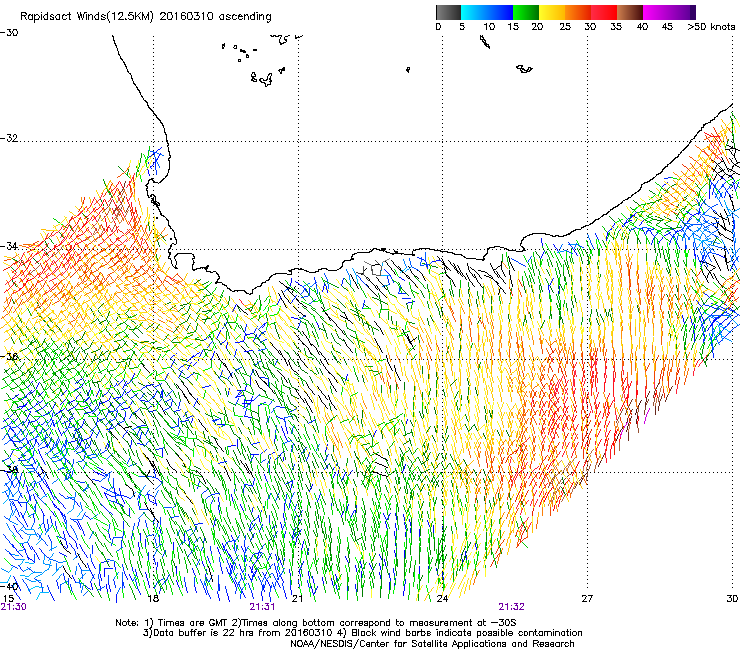Click the longitude 15 axis label
The width and height of the screenshot is (740, 650).
point(8,599)
